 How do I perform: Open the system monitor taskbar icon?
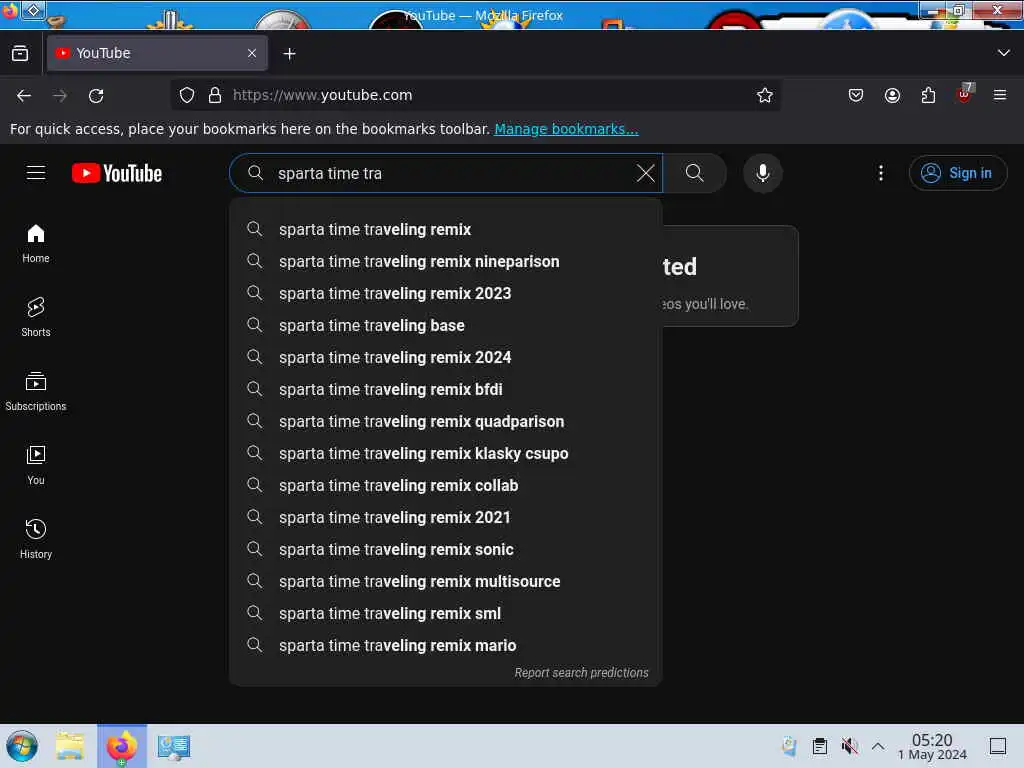click(x=174, y=746)
